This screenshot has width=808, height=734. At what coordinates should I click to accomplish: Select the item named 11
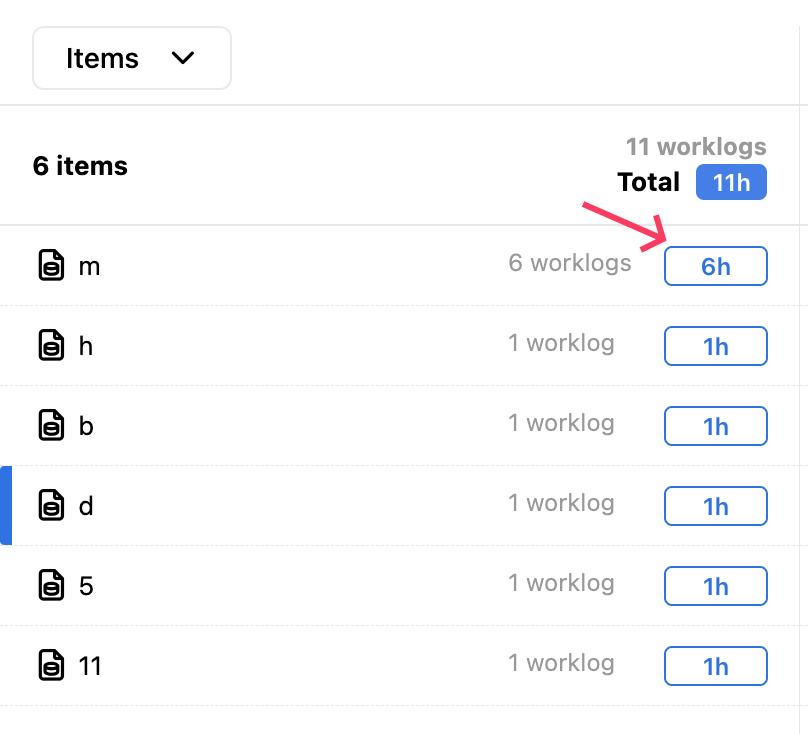coord(90,665)
